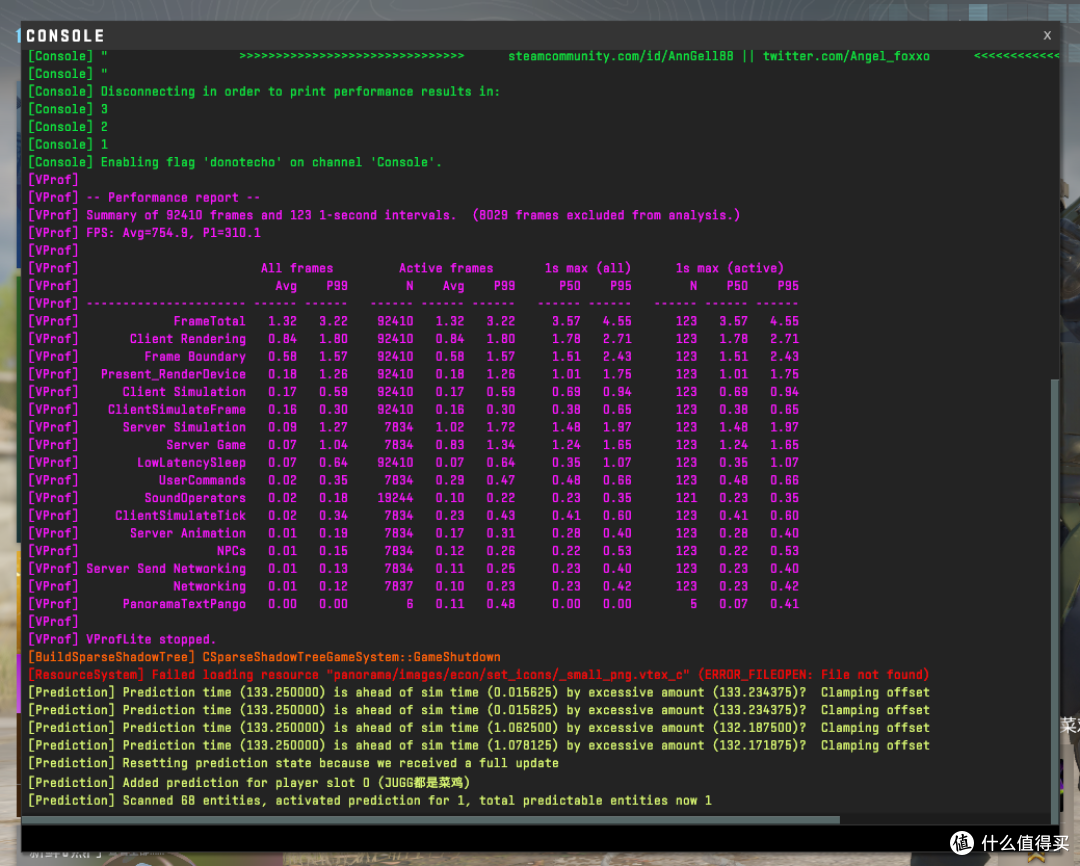Click the 'Server Game' row label
The height and width of the screenshot is (866, 1080).
[x=206, y=445]
